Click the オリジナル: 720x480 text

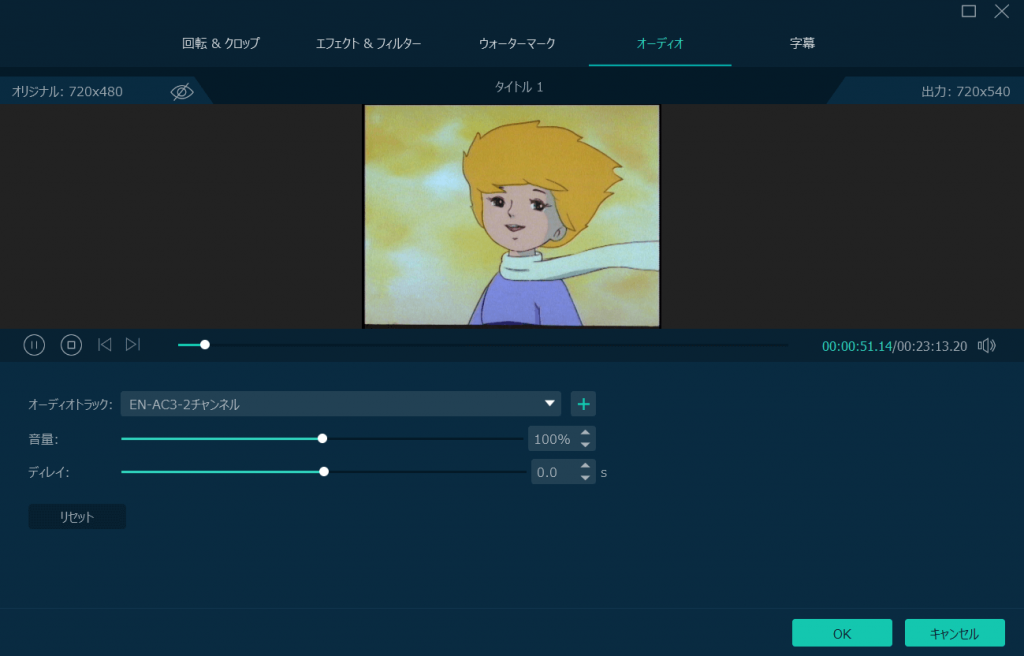[x=67, y=91]
